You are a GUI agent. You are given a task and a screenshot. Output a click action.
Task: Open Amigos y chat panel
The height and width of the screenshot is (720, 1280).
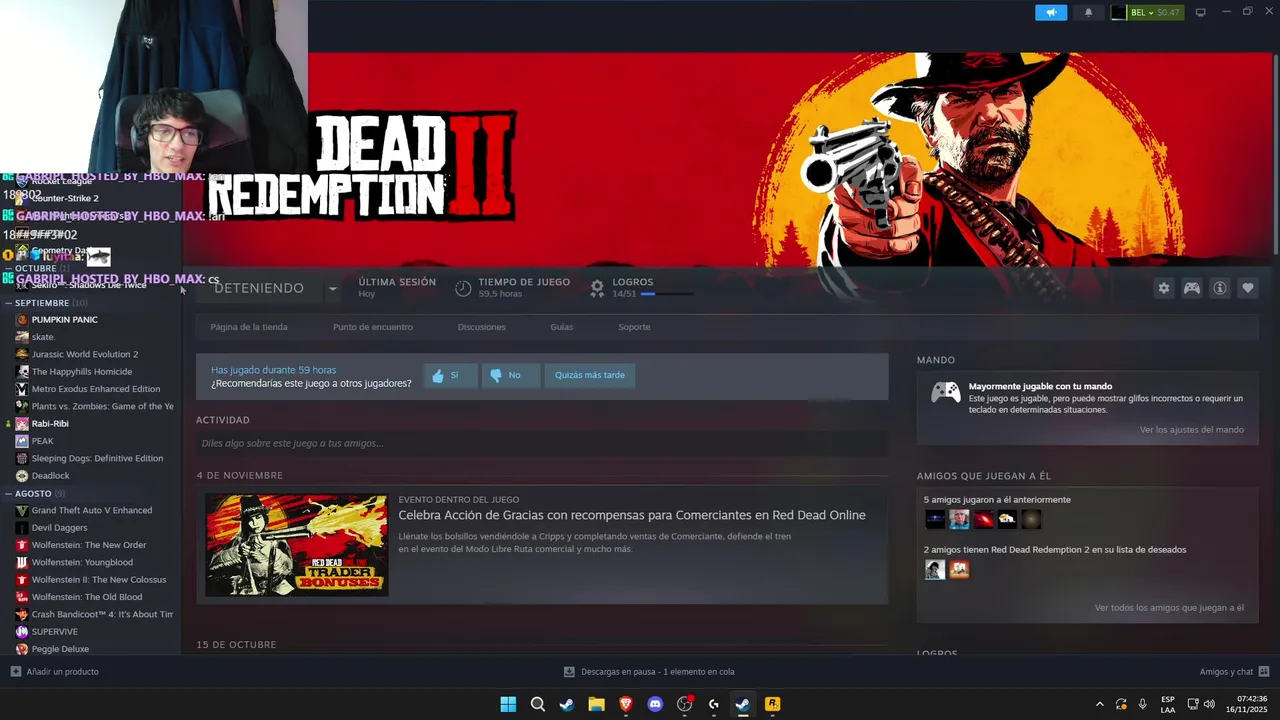click(1234, 672)
